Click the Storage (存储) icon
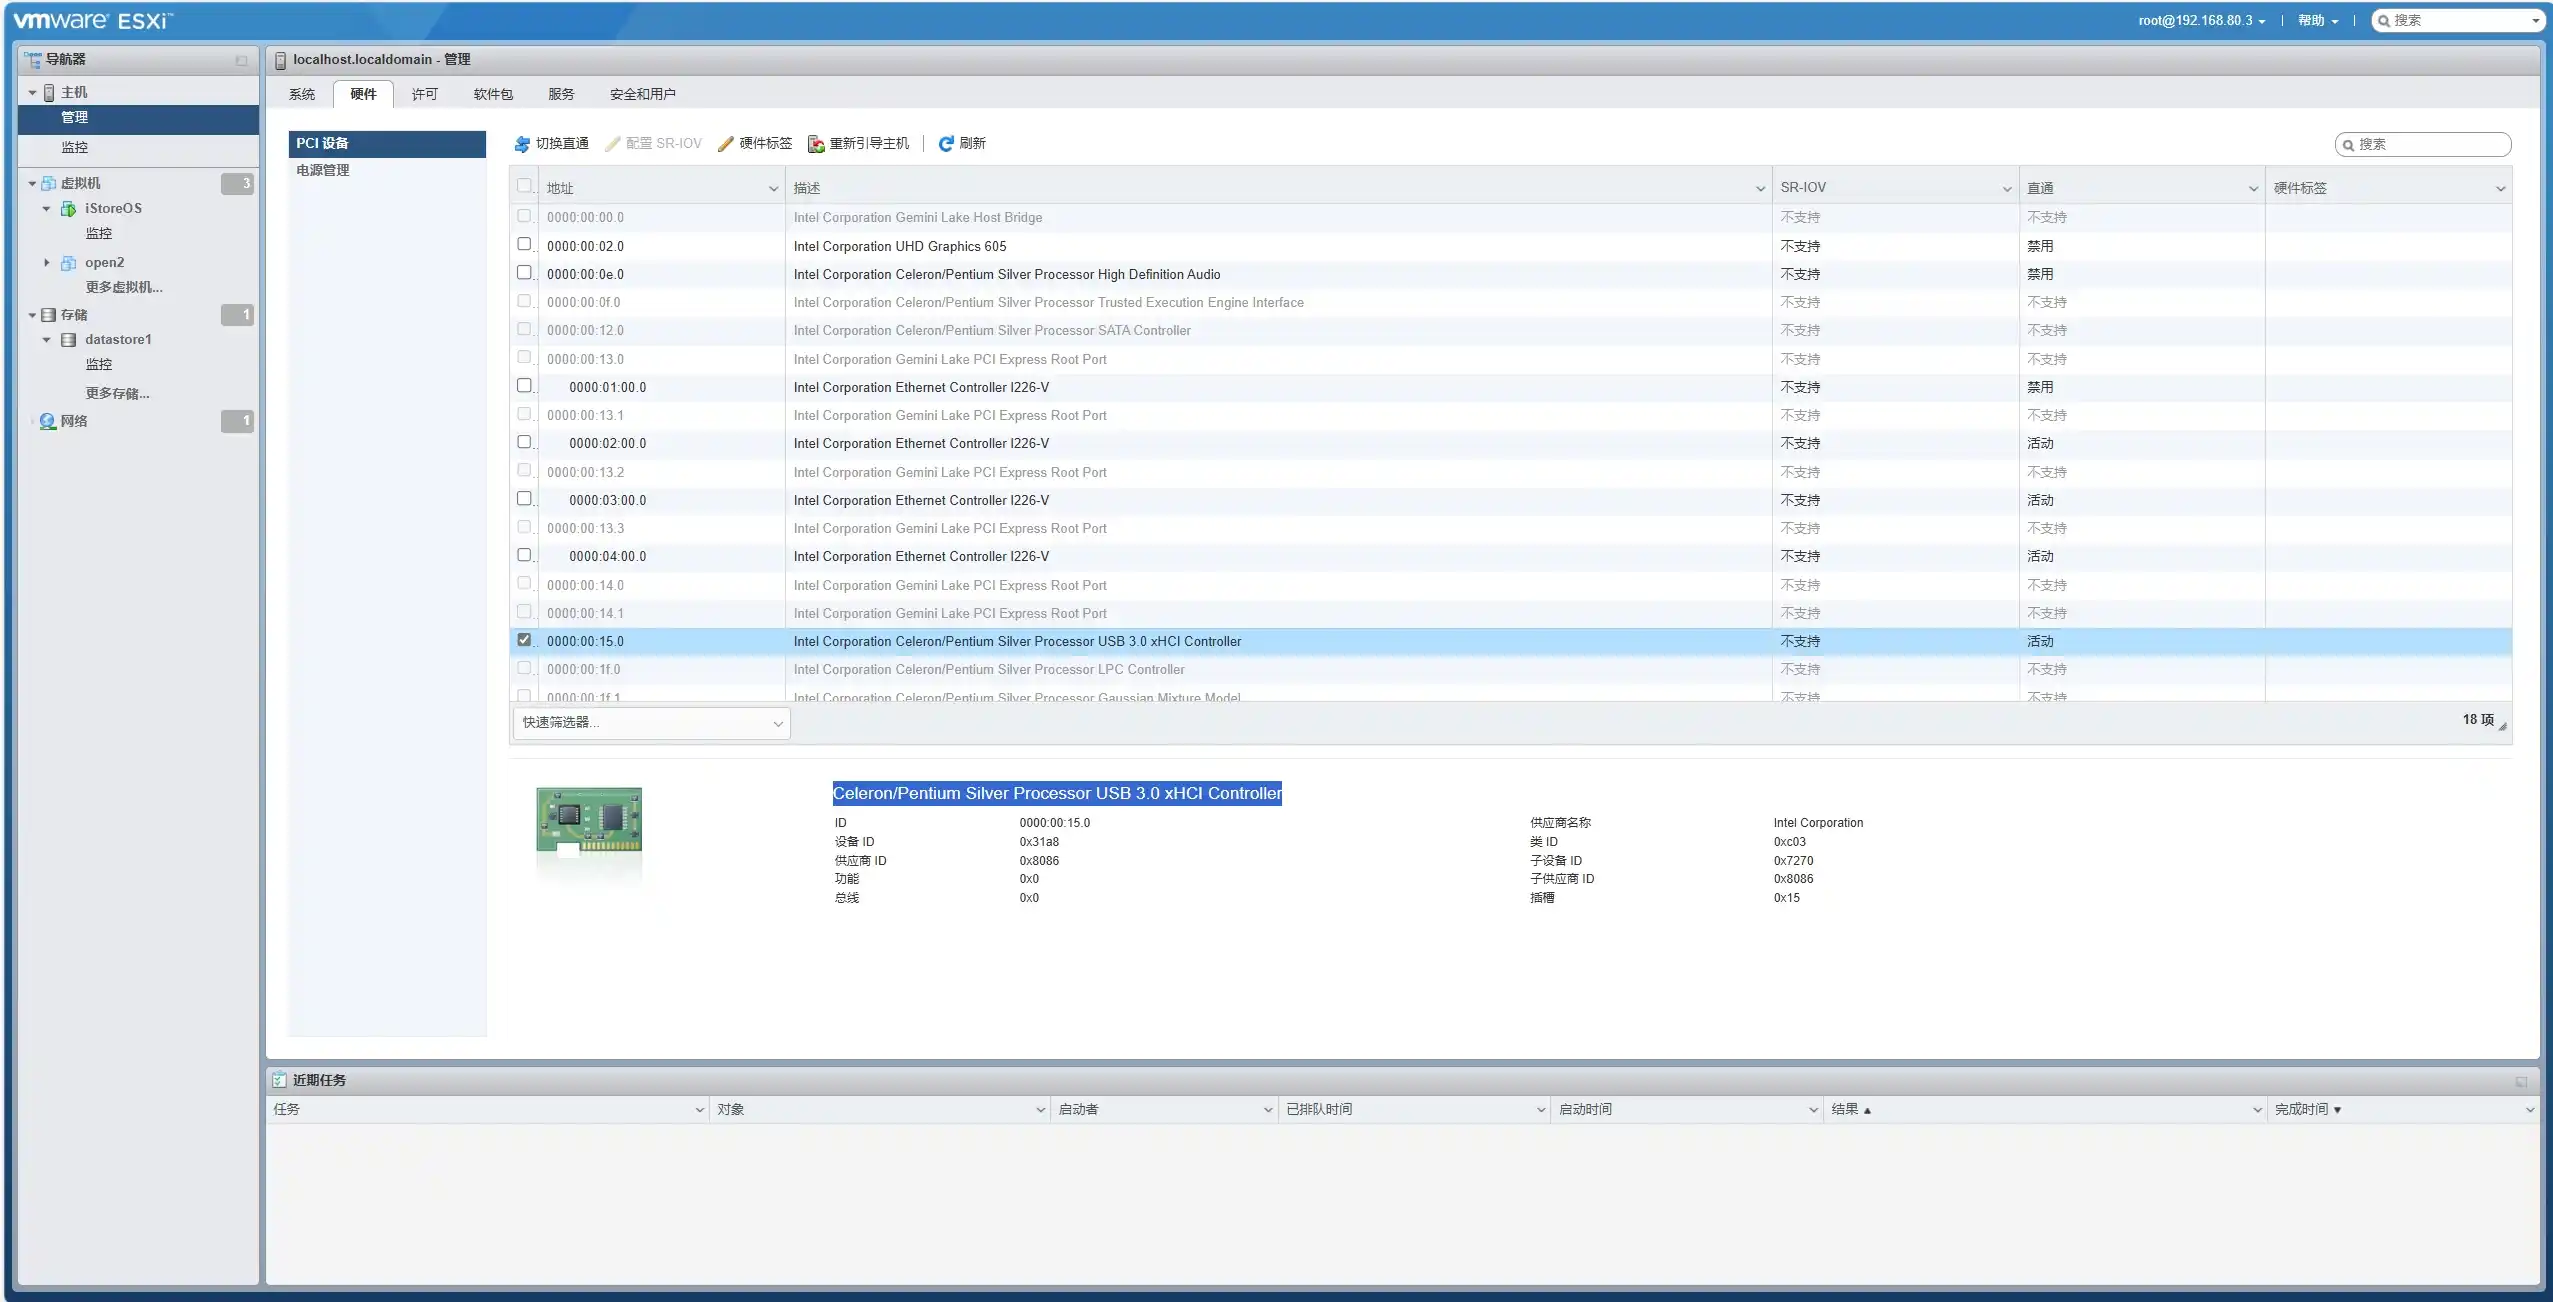Viewport: 2553px width, 1302px height. (x=48, y=315)
